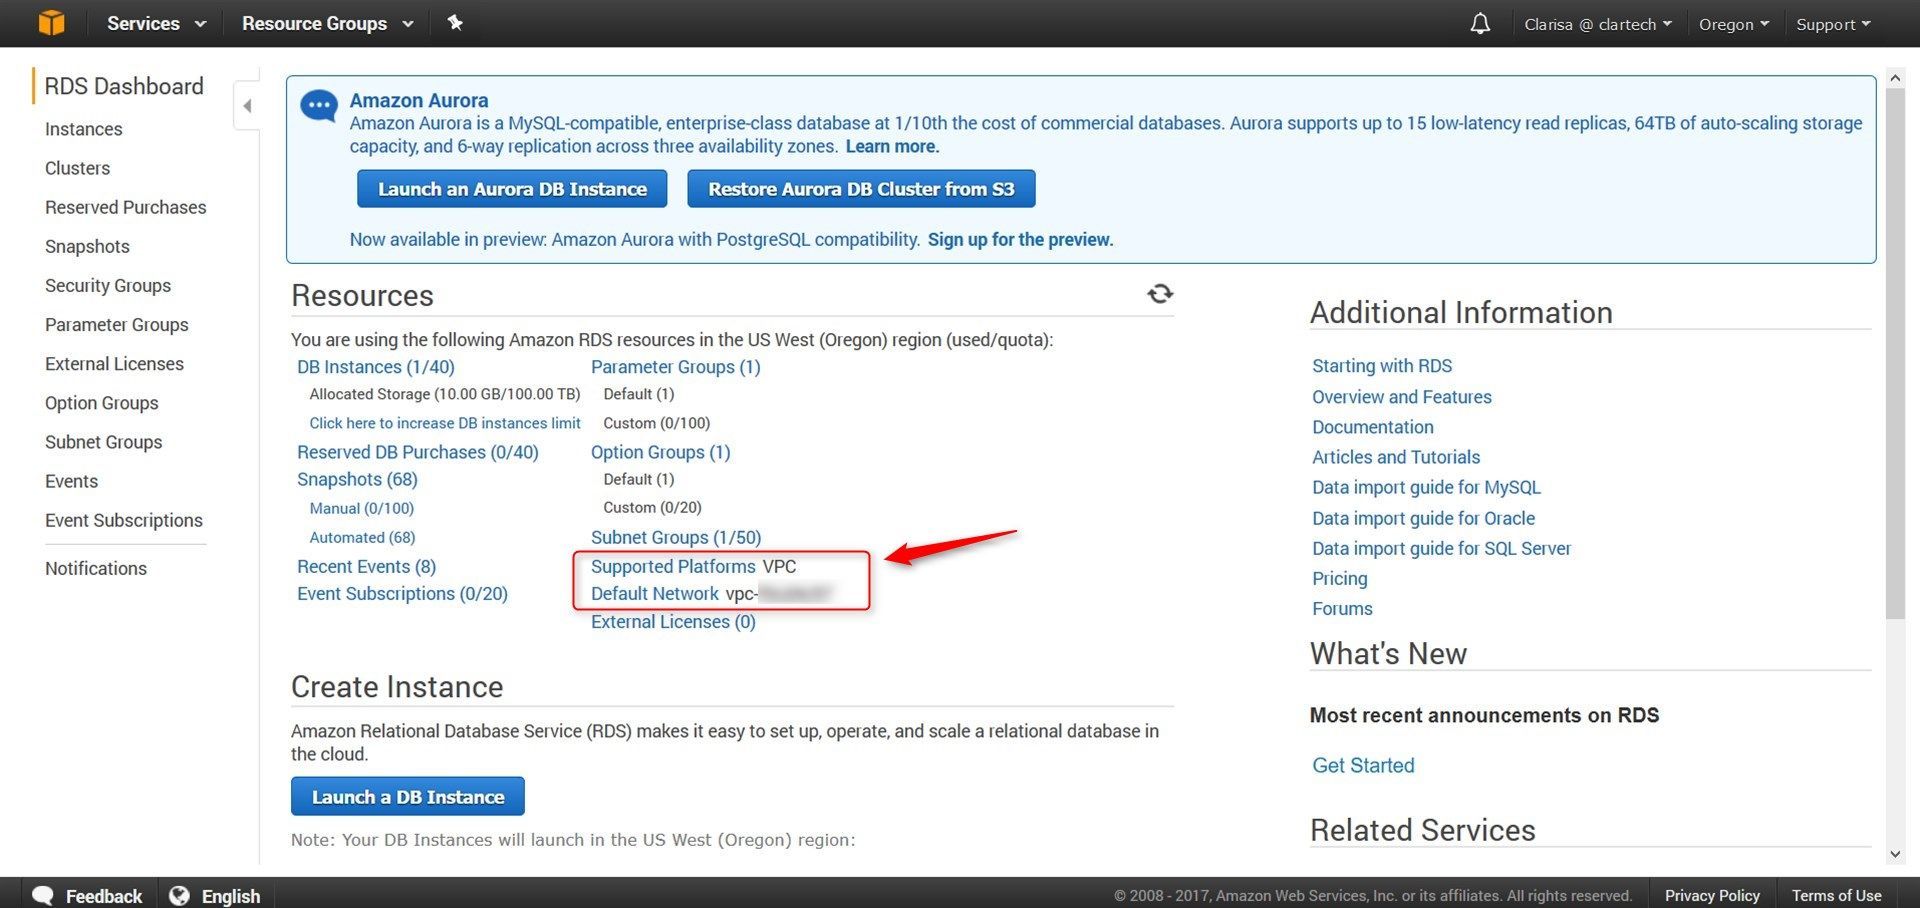The height and width of the screenshot is (908, 1920).
Task: Click the Amazon Aurora chat bubble icon
Action: coord(319,106)
